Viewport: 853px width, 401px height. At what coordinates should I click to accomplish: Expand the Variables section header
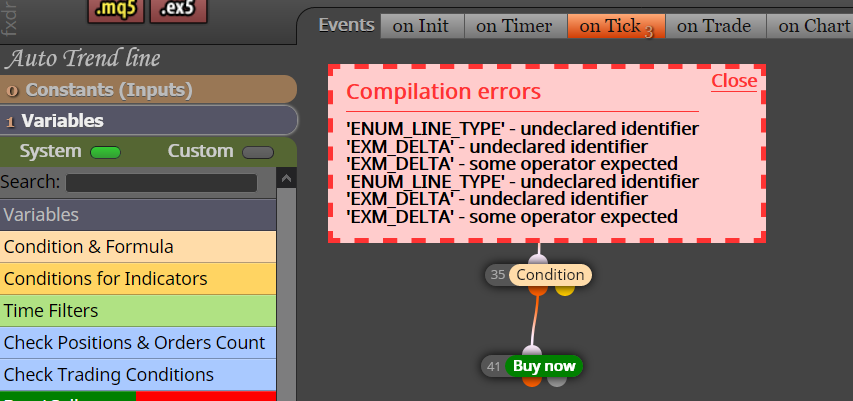pyautogui.click(x=148, y=120)
